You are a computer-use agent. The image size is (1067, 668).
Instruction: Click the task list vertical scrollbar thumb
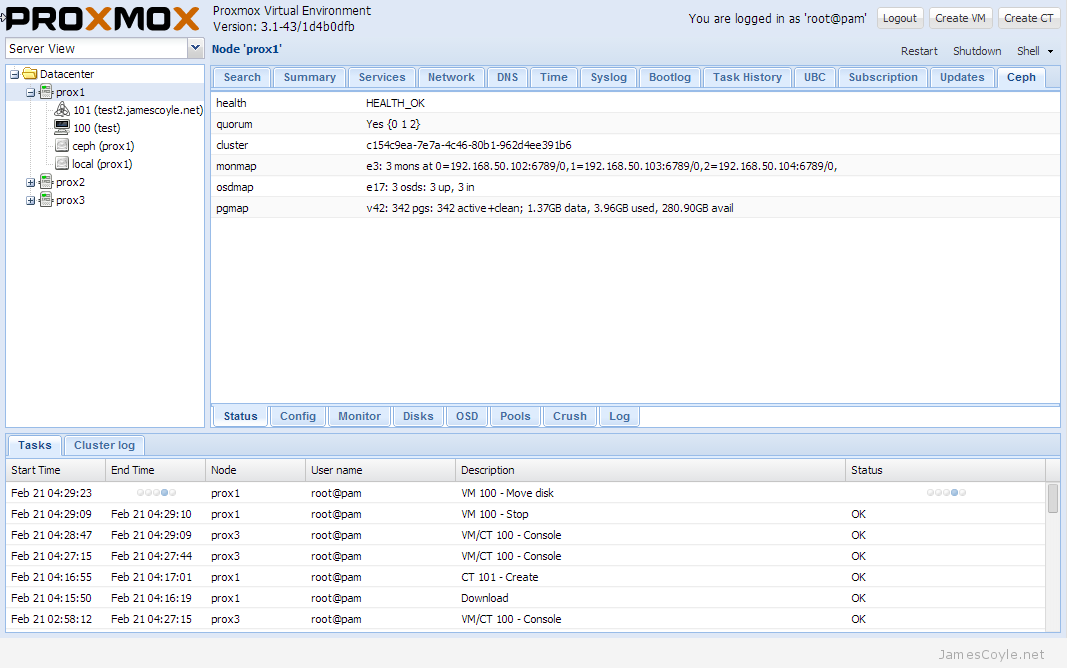coord(1053,498)
